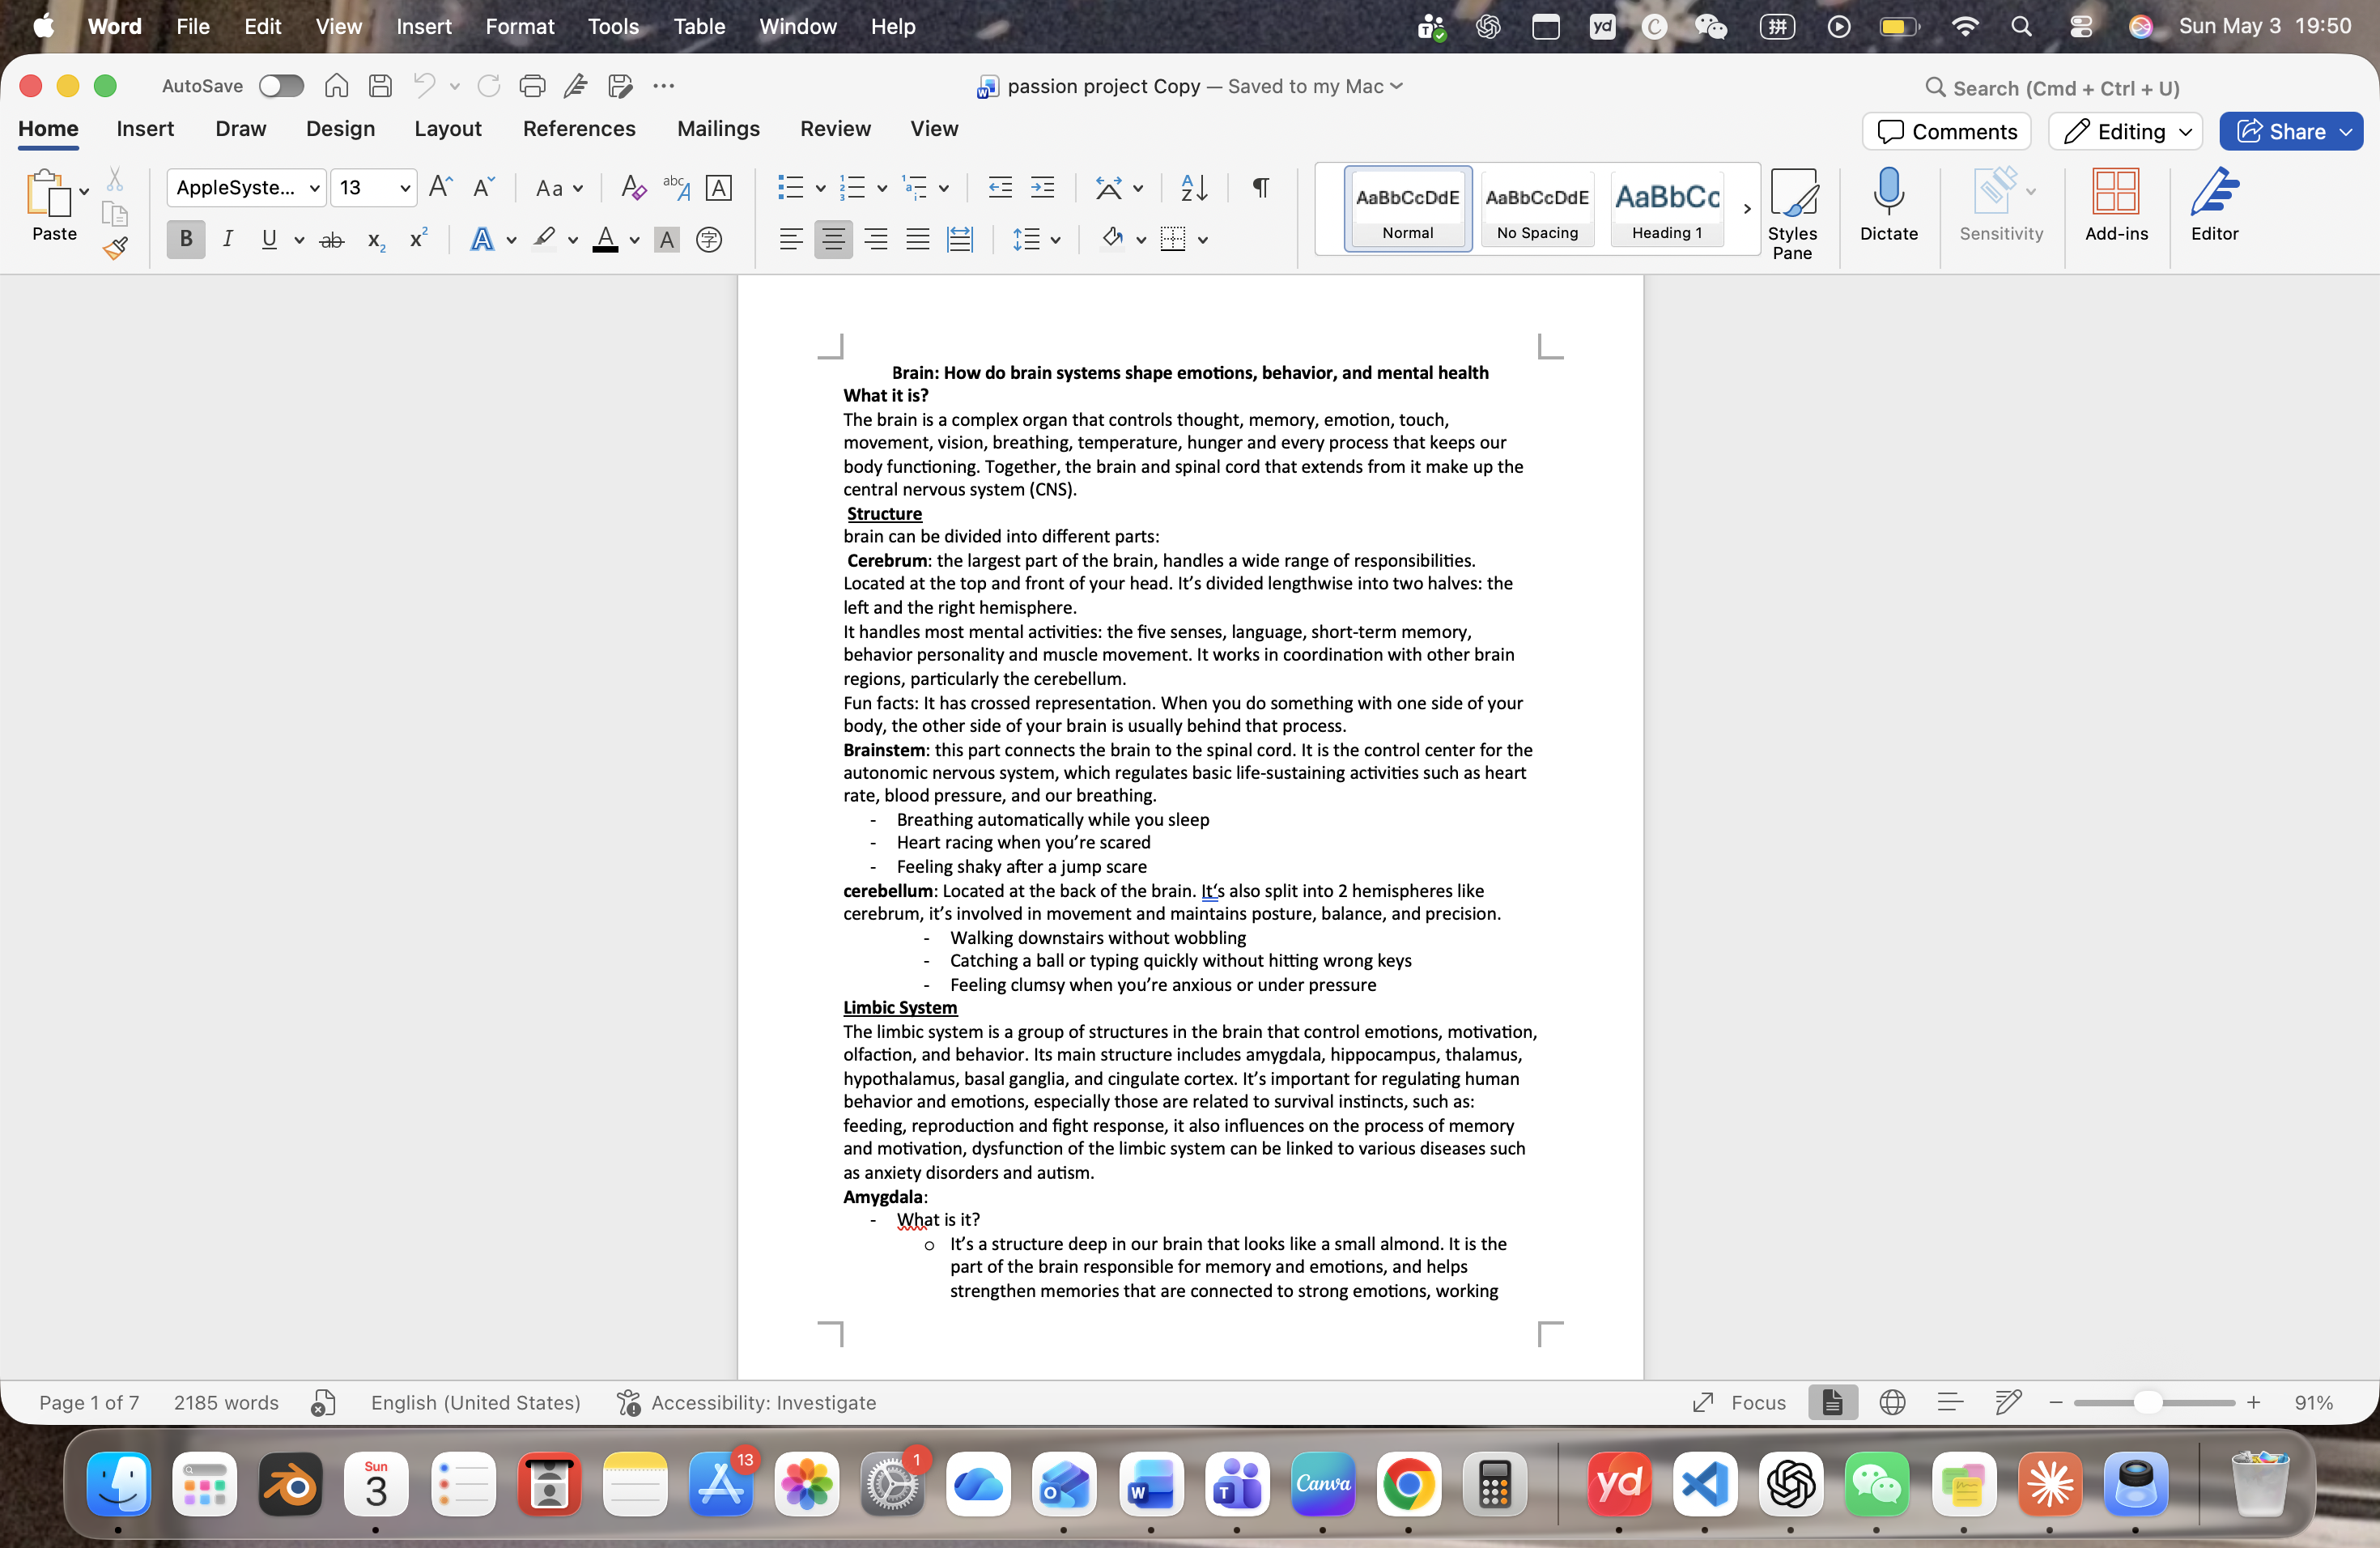Image resolution: width=2380 pixels, height=1548 pixels.
Task: Click the Sort A to Z icon
Action: (1194, 187)
